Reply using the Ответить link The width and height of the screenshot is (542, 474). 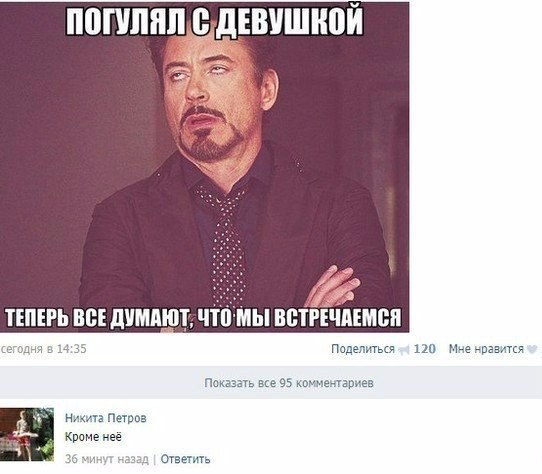[185, 459]
